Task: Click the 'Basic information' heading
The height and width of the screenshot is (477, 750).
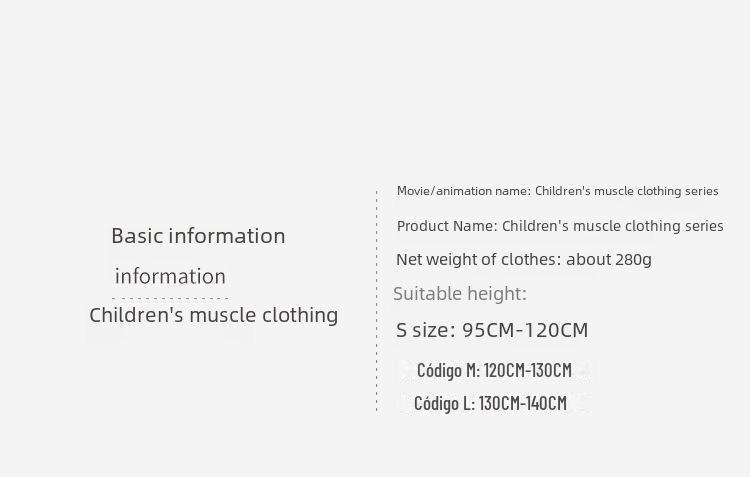Action: [x=199, y=236]
